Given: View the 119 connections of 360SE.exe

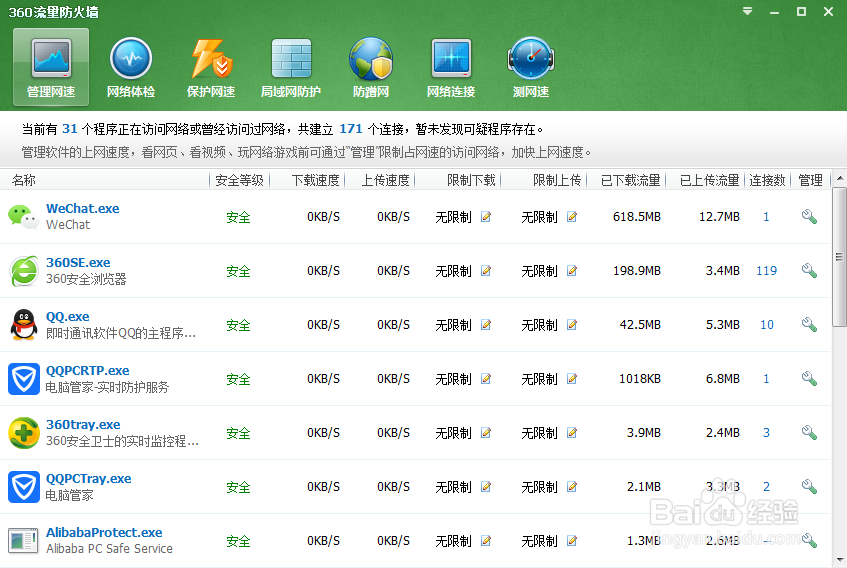Looking at the screenshot, I should tap(767, 271).
